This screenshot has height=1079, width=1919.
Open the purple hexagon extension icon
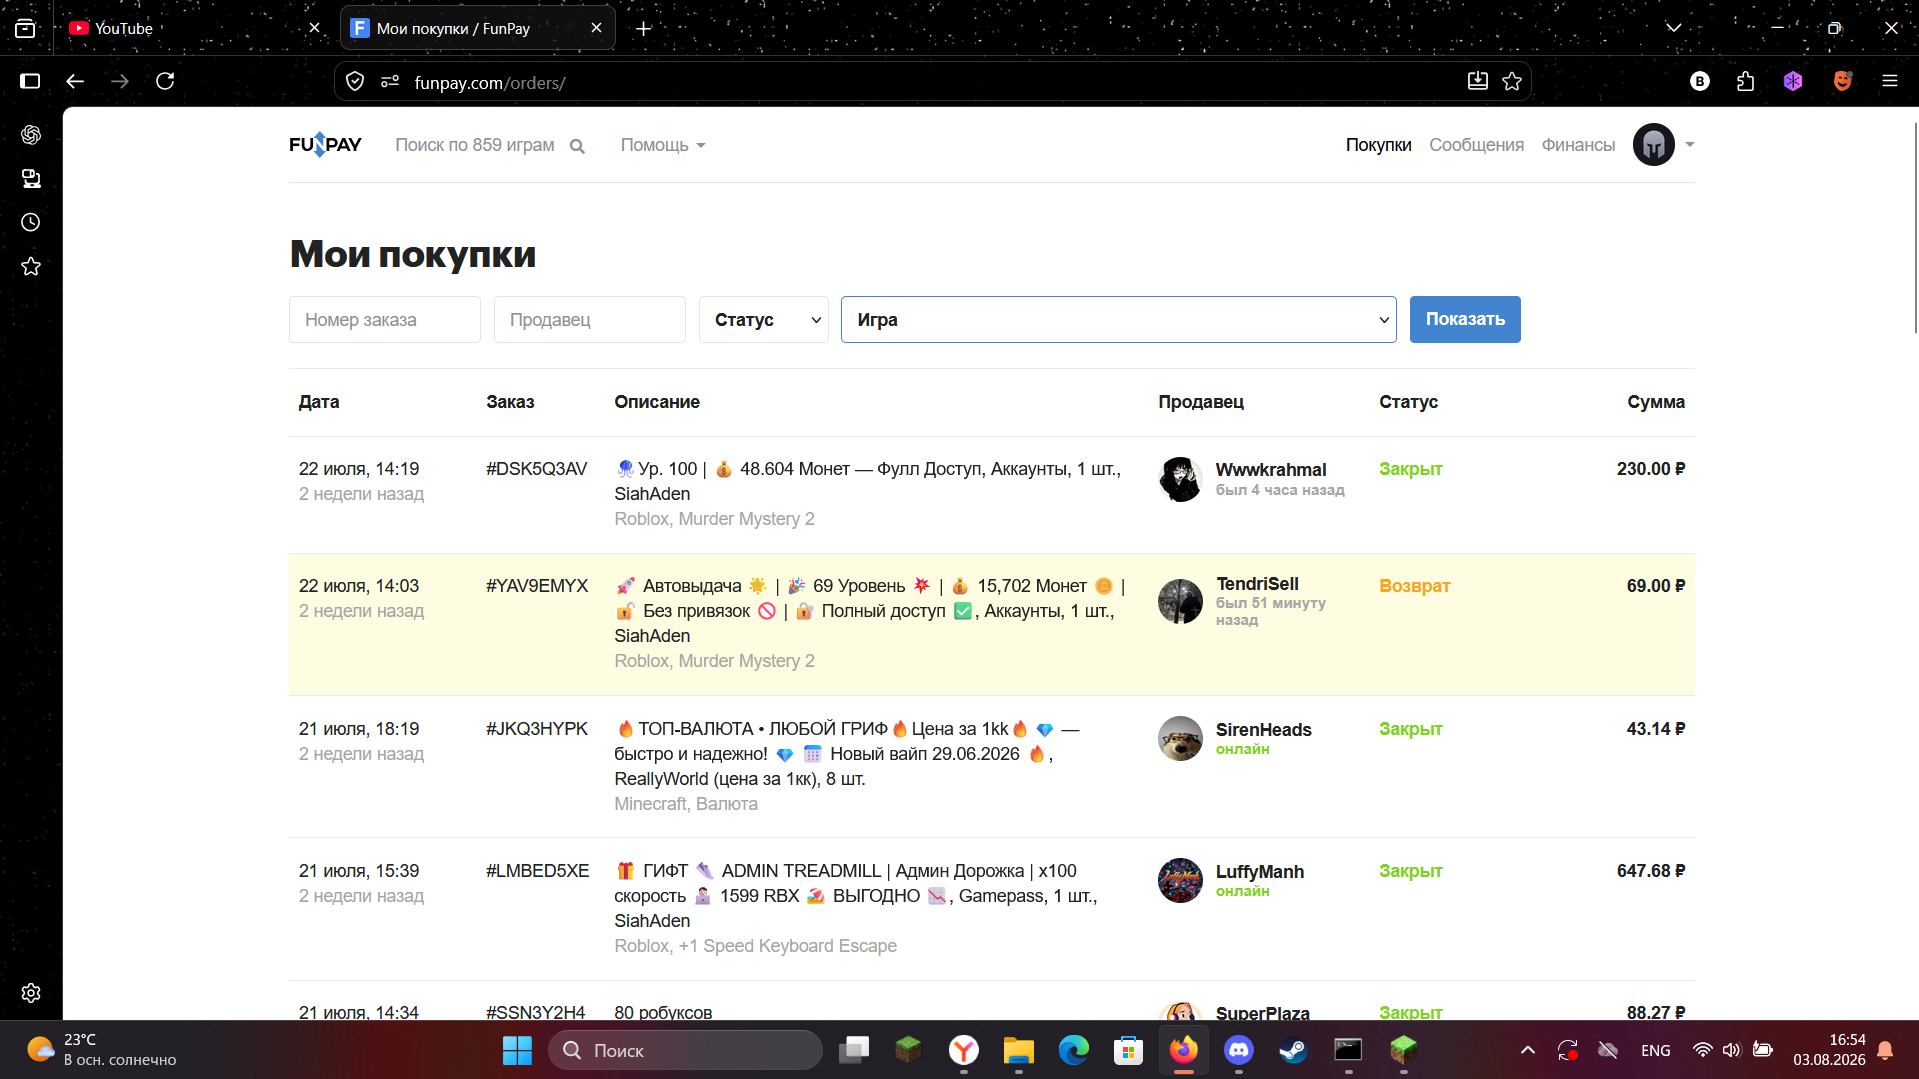[x=1793, y=81]
